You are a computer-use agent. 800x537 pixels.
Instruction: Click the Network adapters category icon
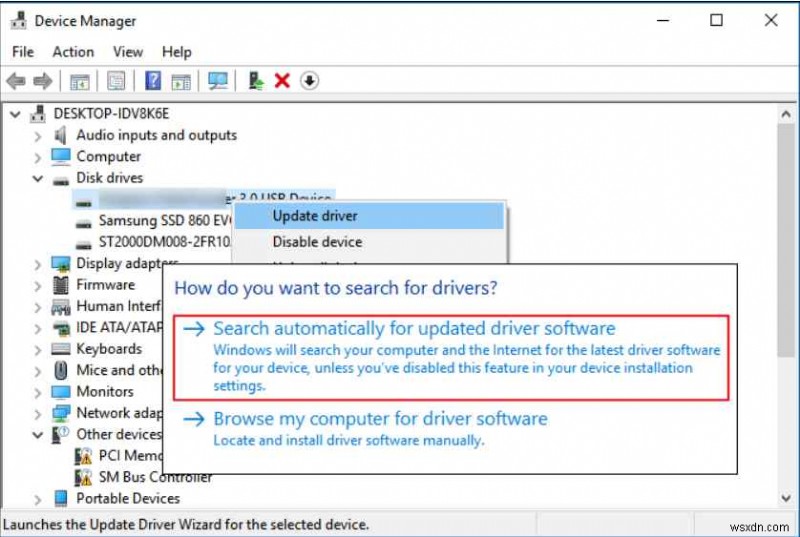(61, 413)
